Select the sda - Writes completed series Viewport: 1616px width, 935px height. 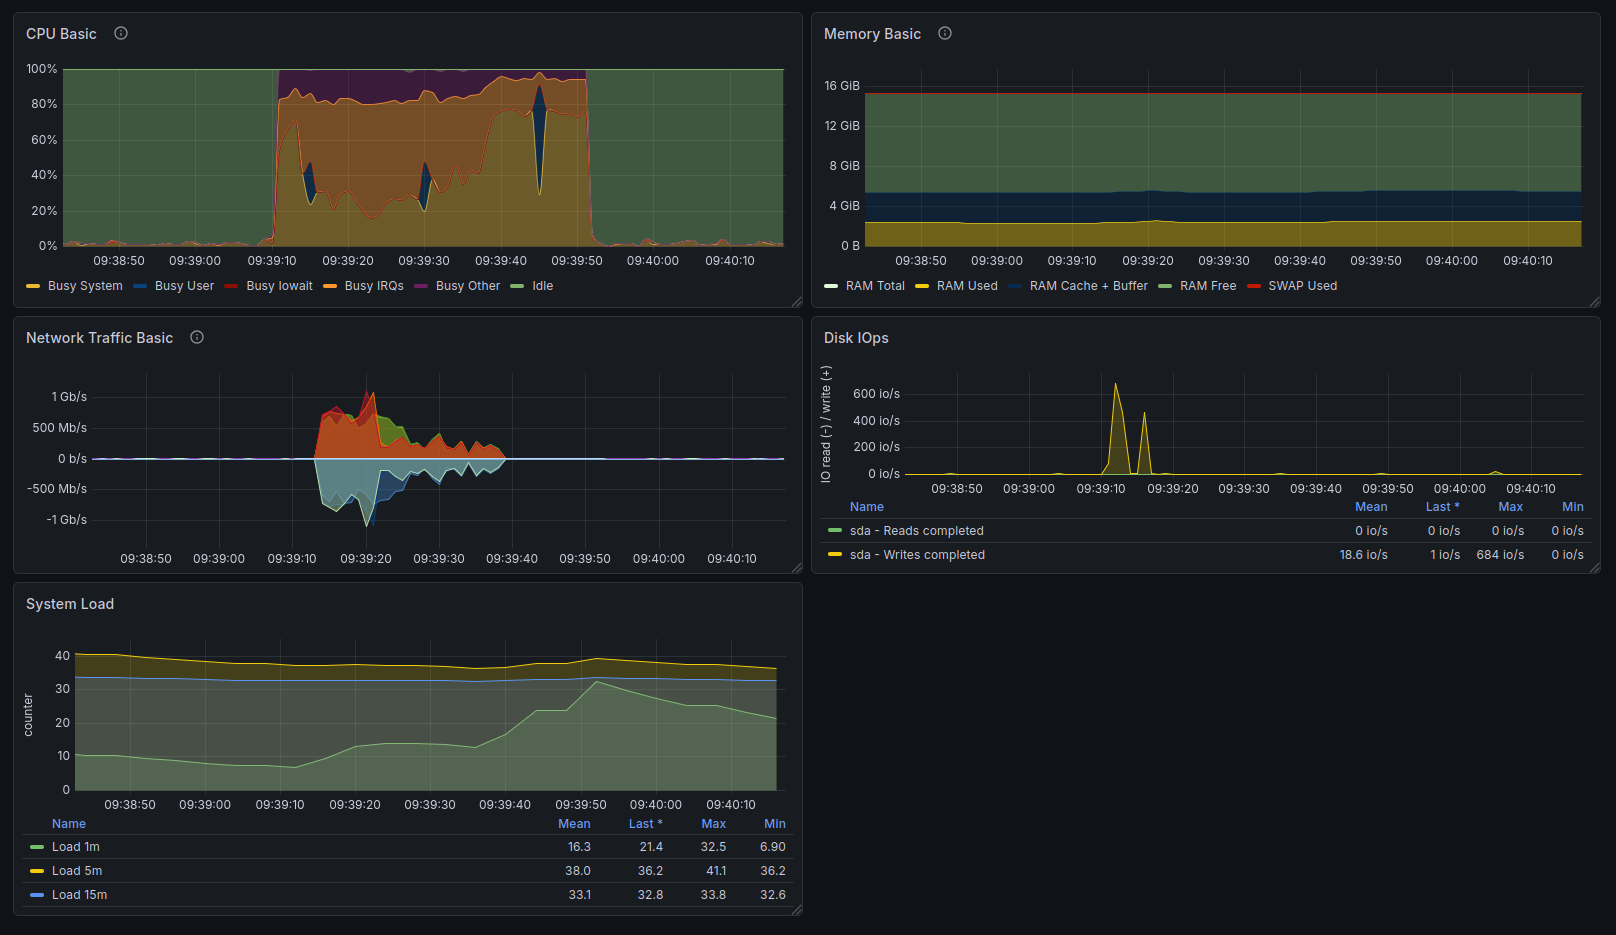[x=917, y=555]
